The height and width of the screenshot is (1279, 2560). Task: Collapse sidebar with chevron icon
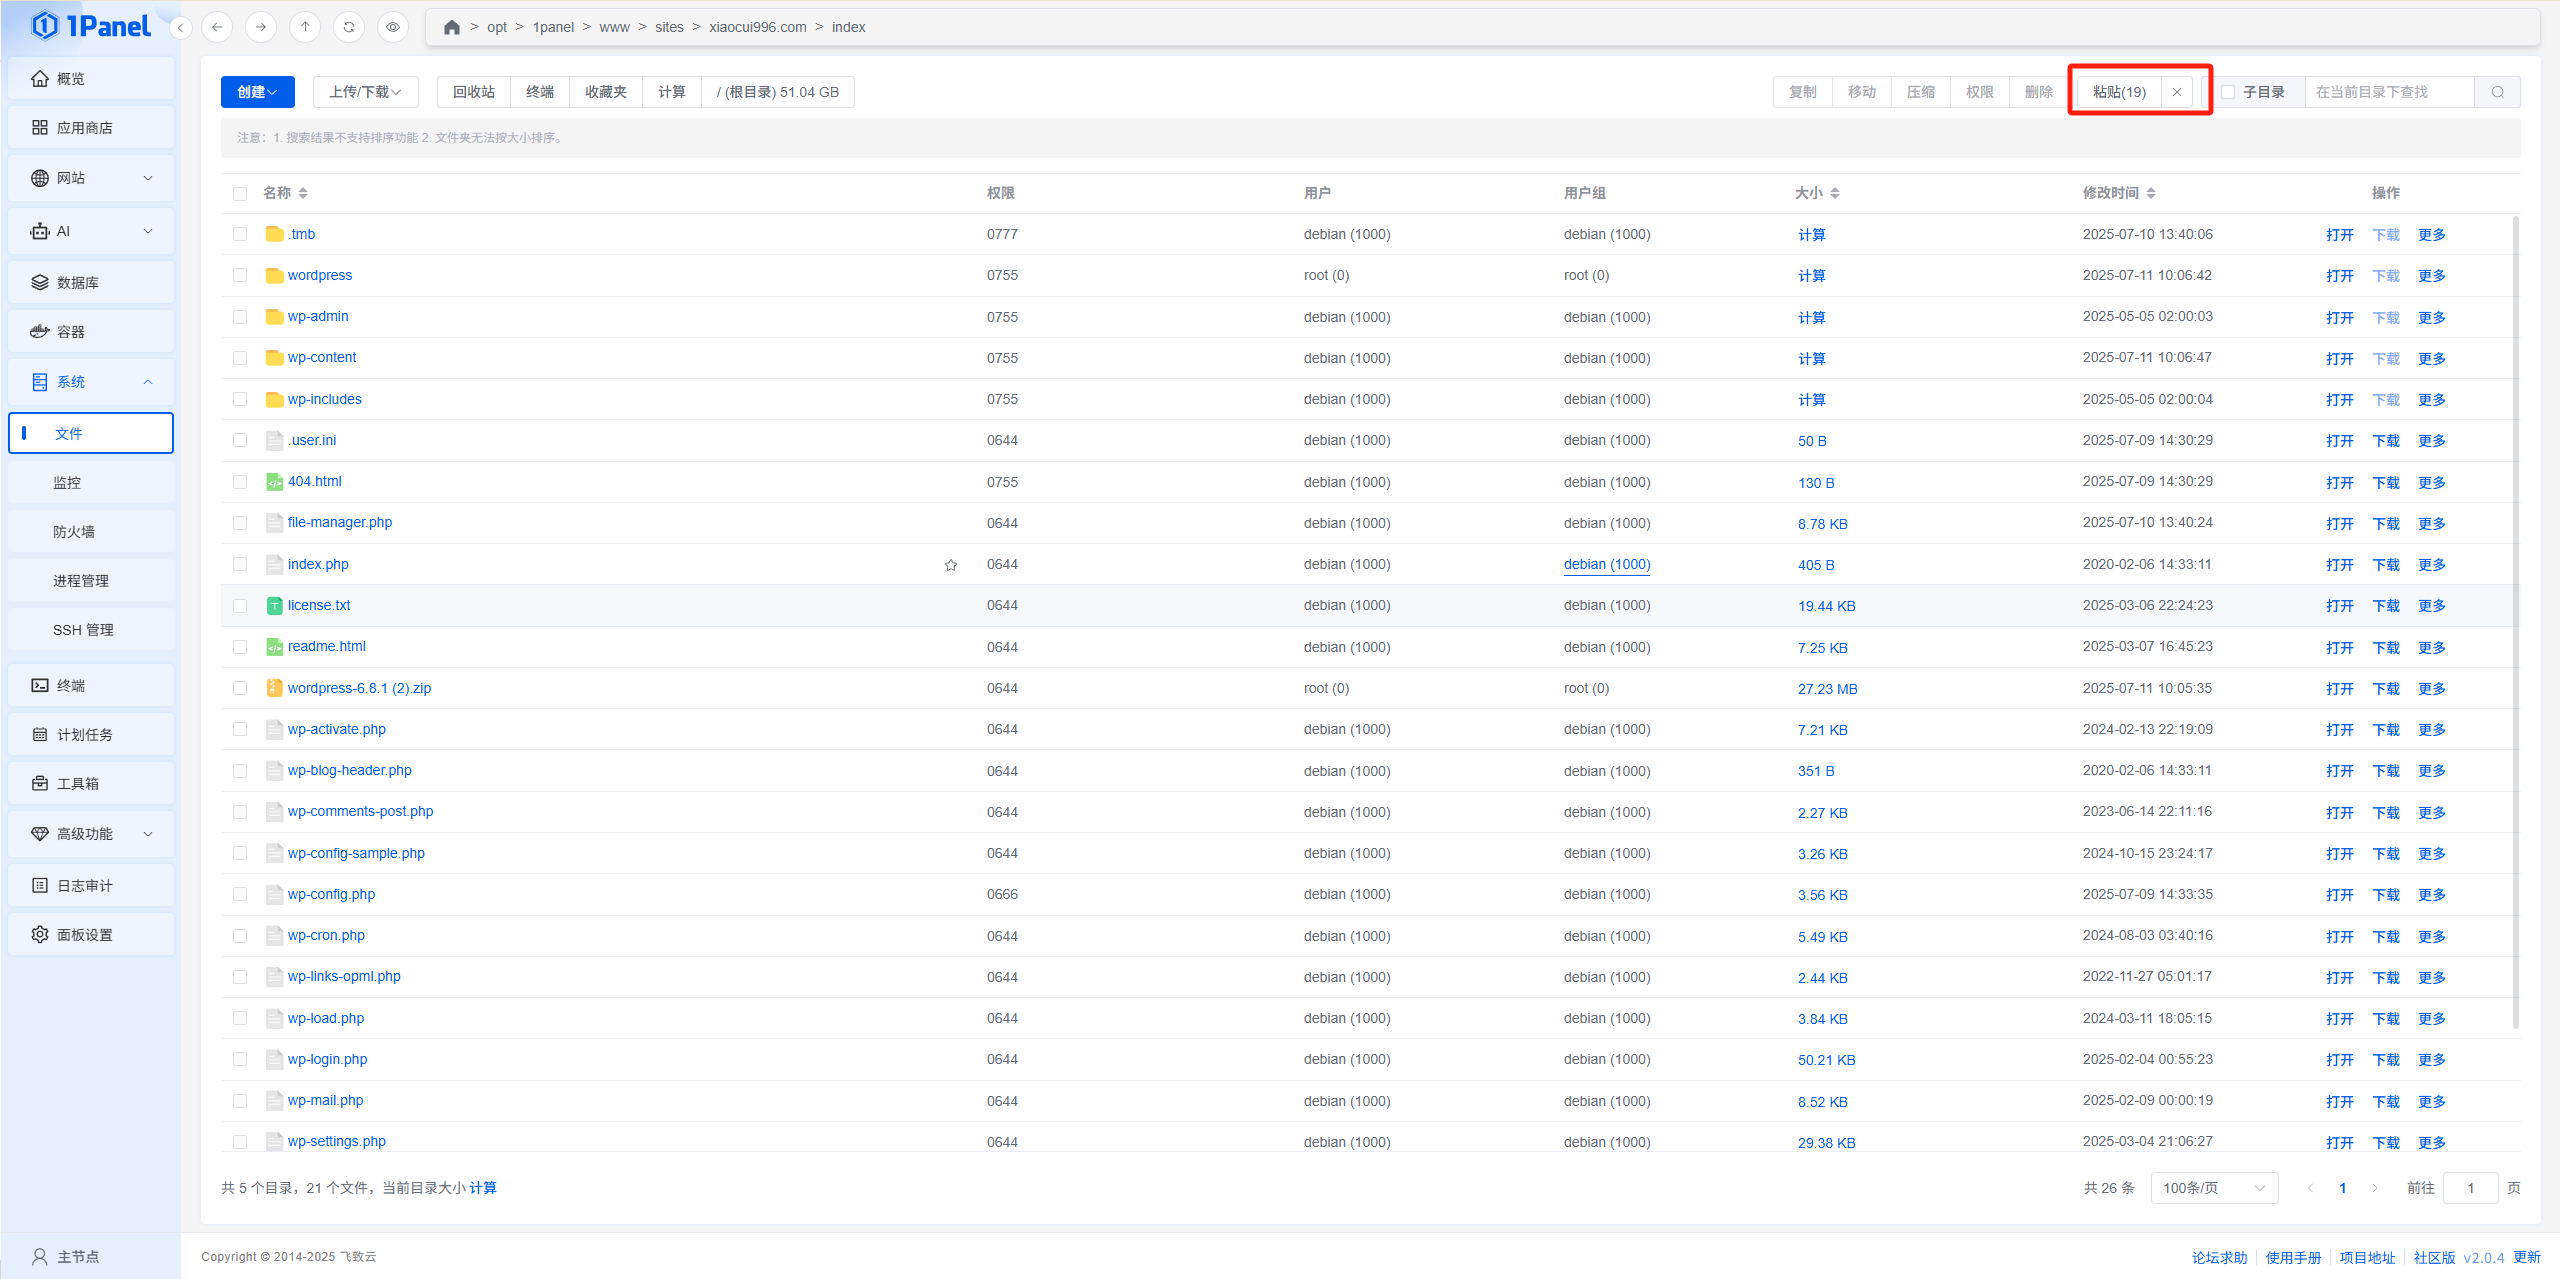181,28
